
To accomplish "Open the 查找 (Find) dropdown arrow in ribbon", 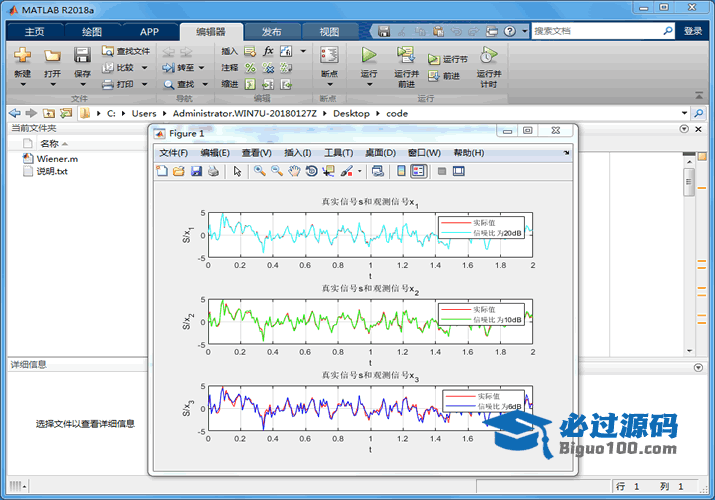I will coord(205,84).
